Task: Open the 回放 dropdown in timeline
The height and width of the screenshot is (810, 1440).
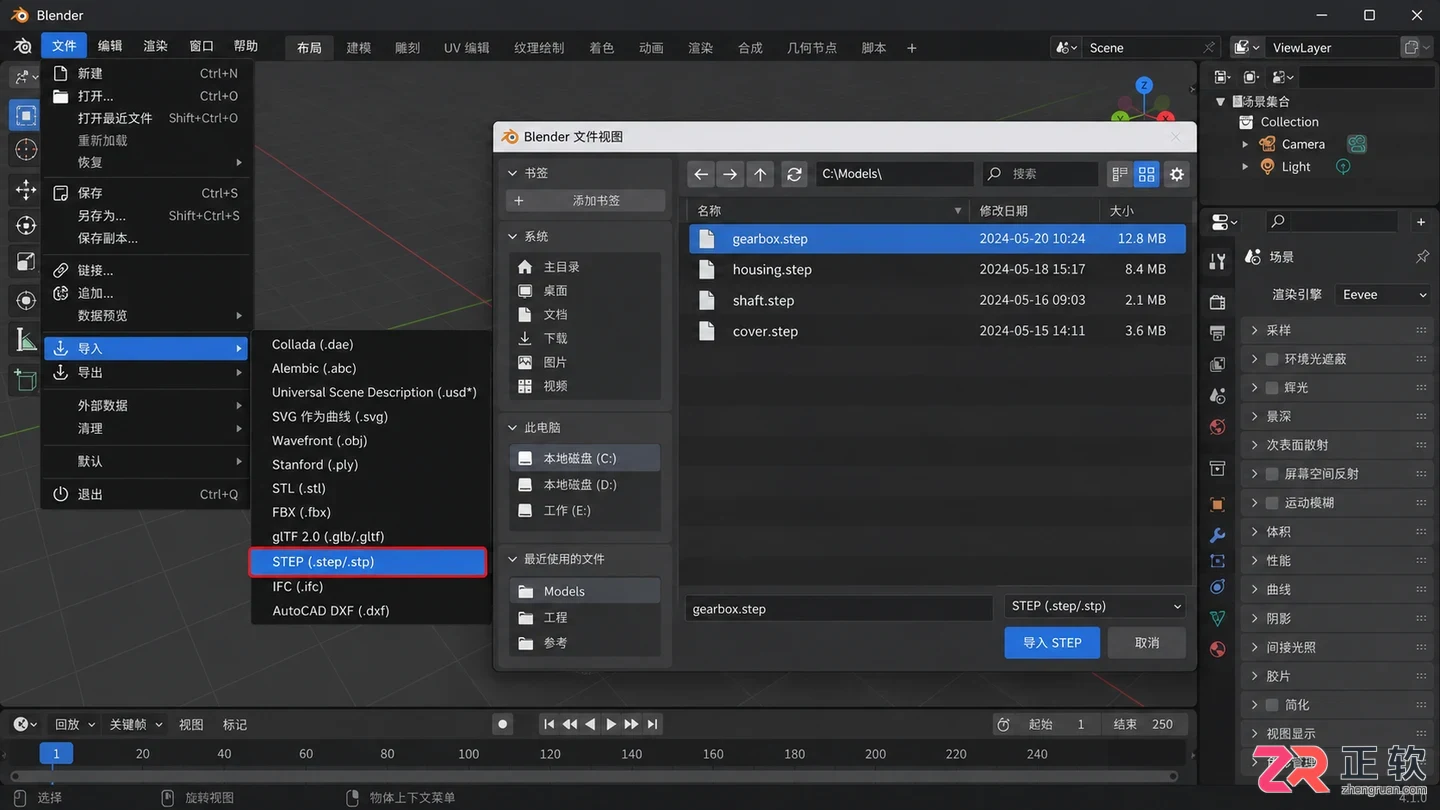Action: point(75,724)
